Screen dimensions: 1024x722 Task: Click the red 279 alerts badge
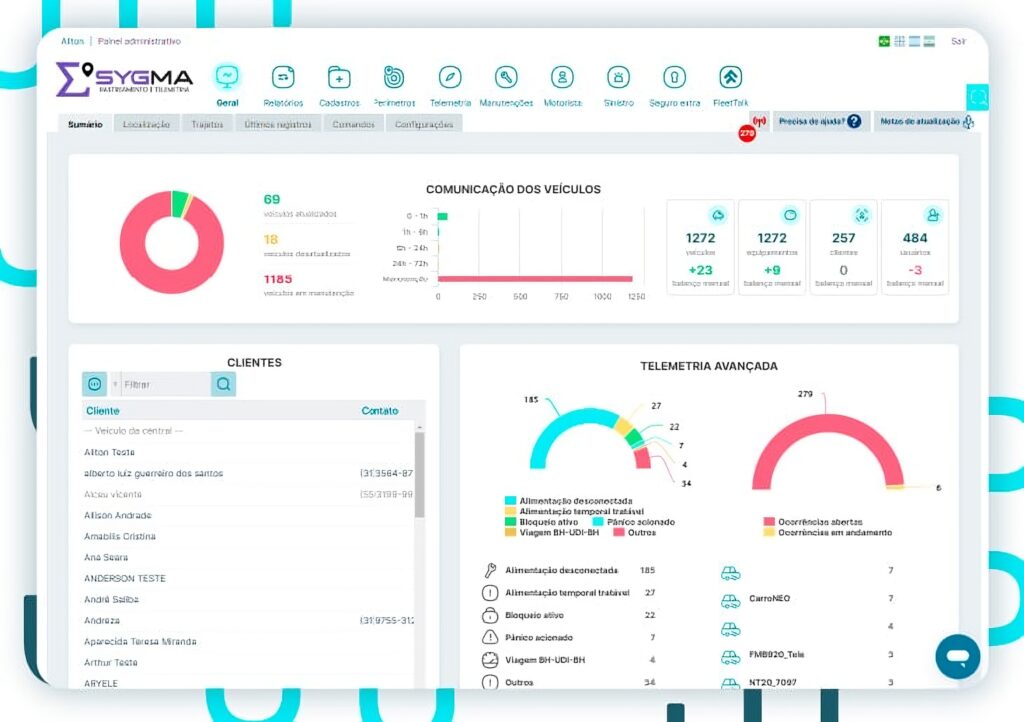(747, 133)
